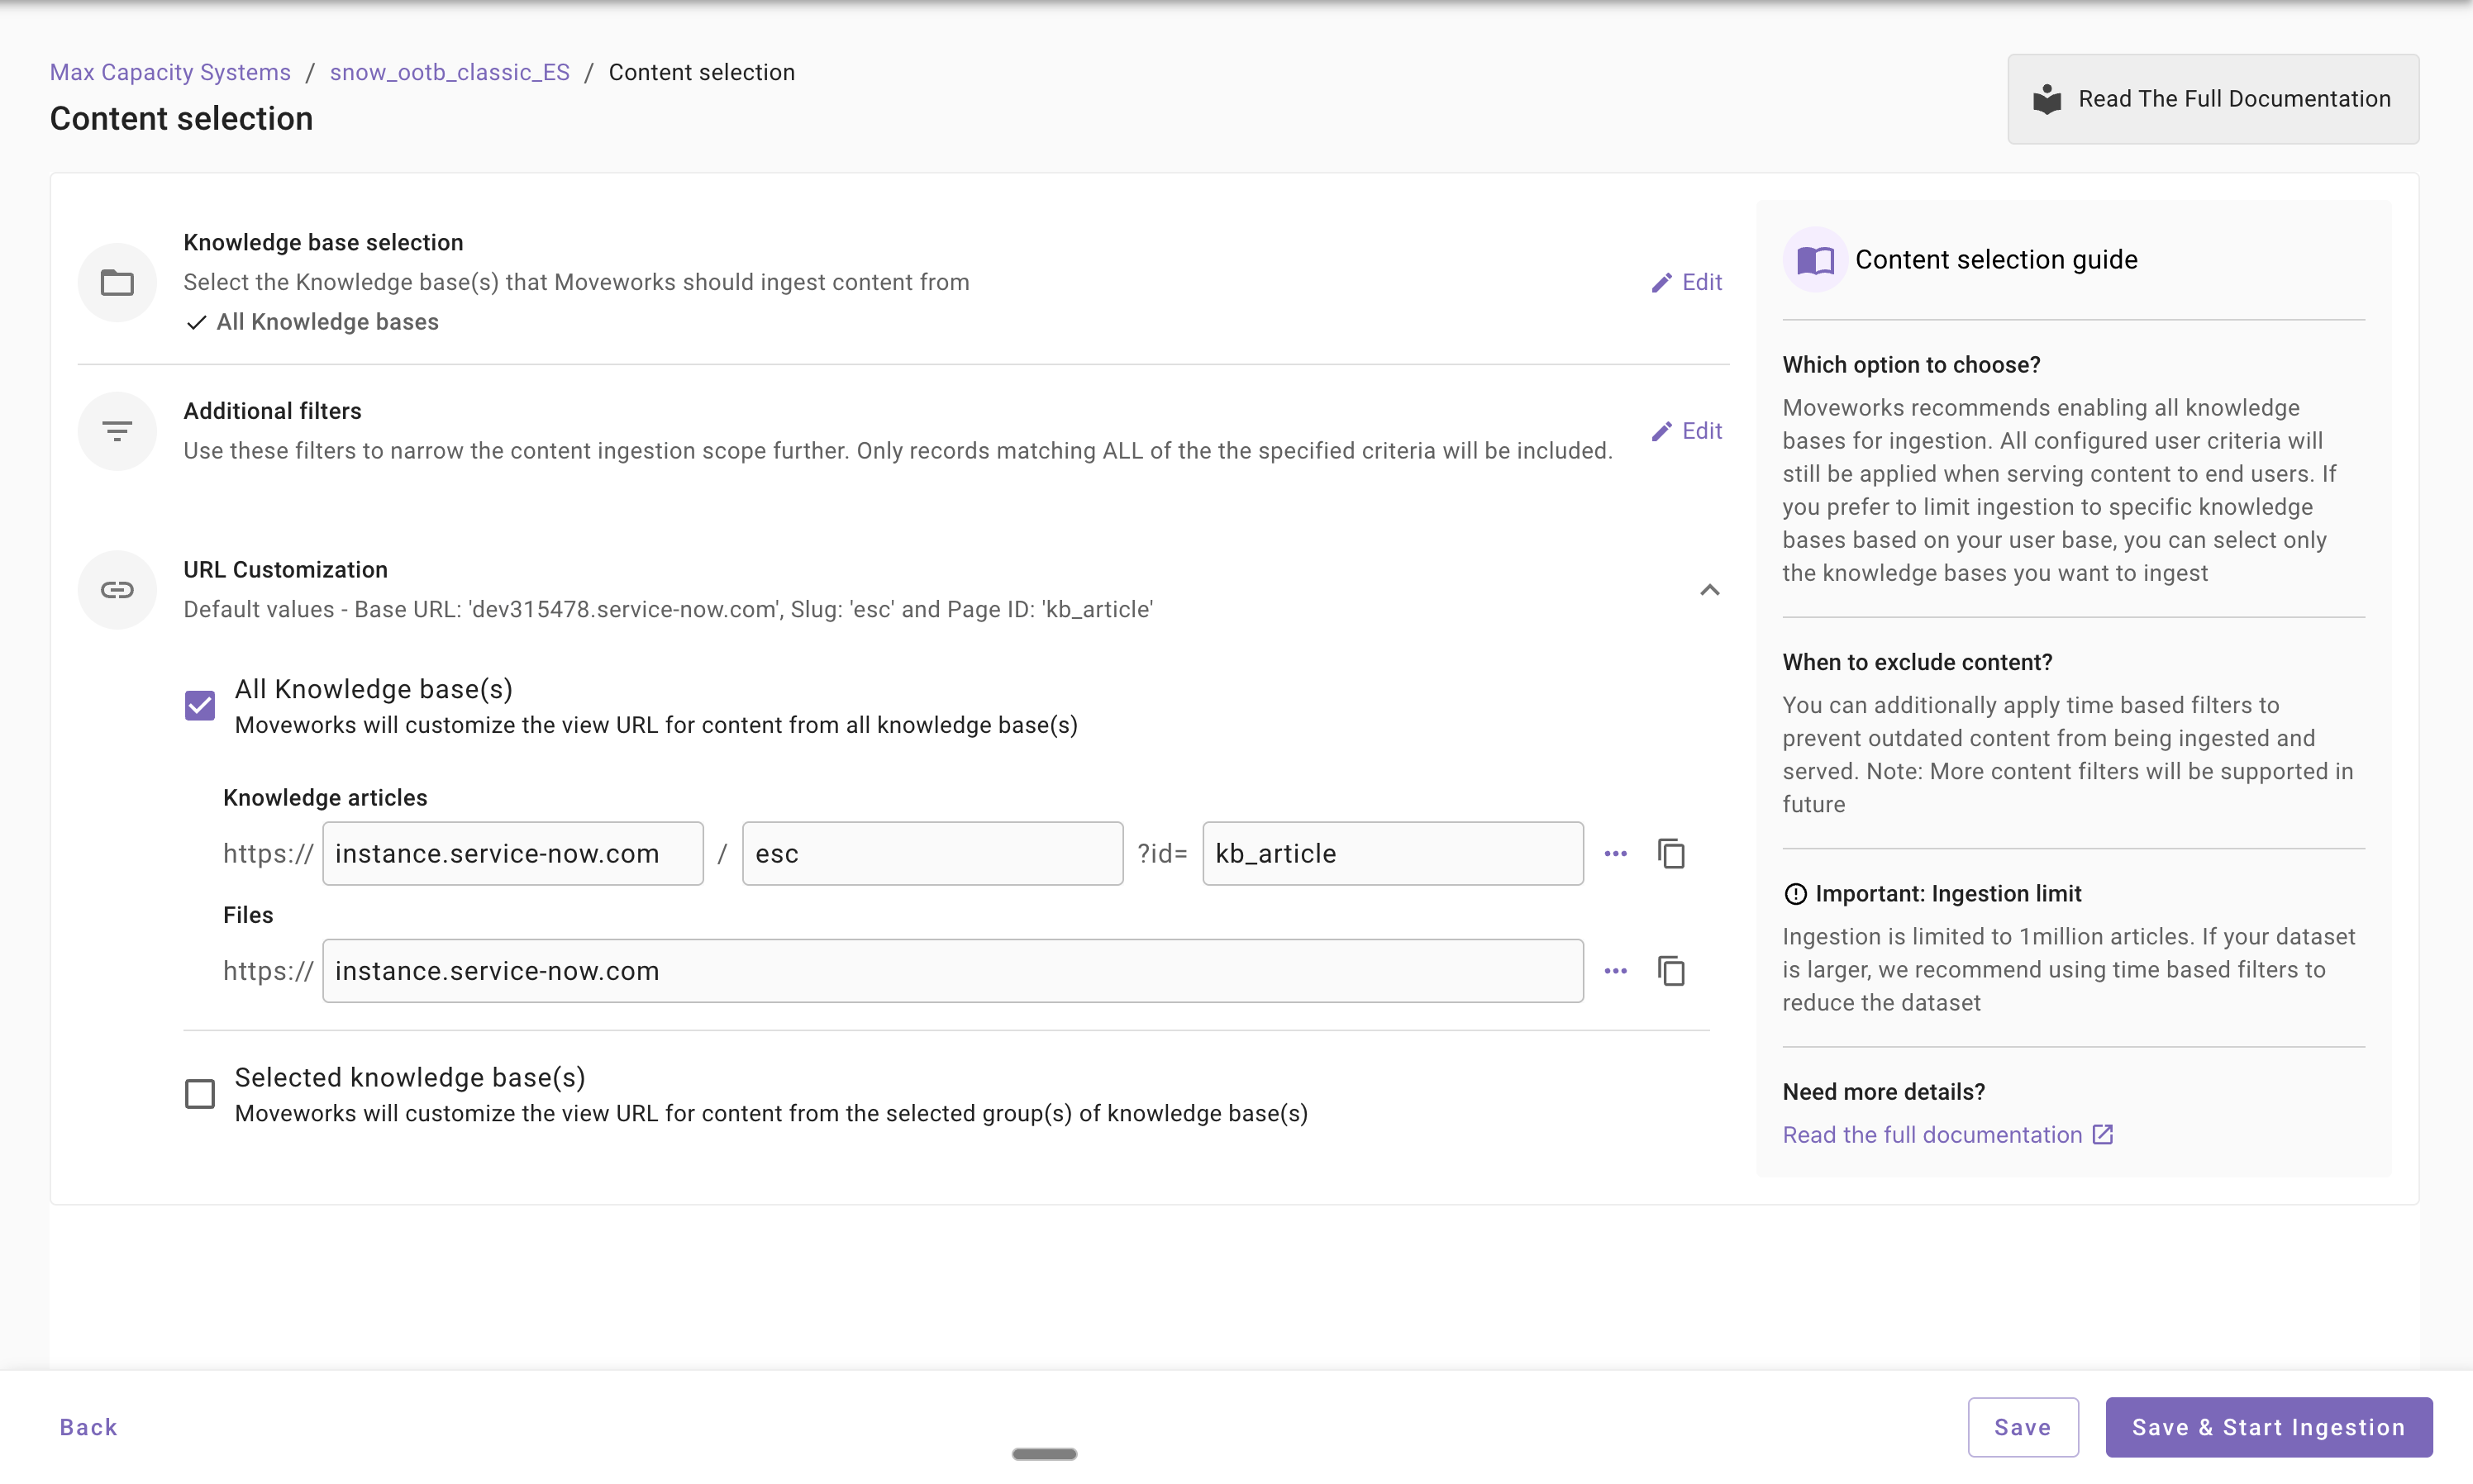2473x1484 pixels.
Task: Click the esc slug input field
Action: pyautogui.click(x=933, y=854)
